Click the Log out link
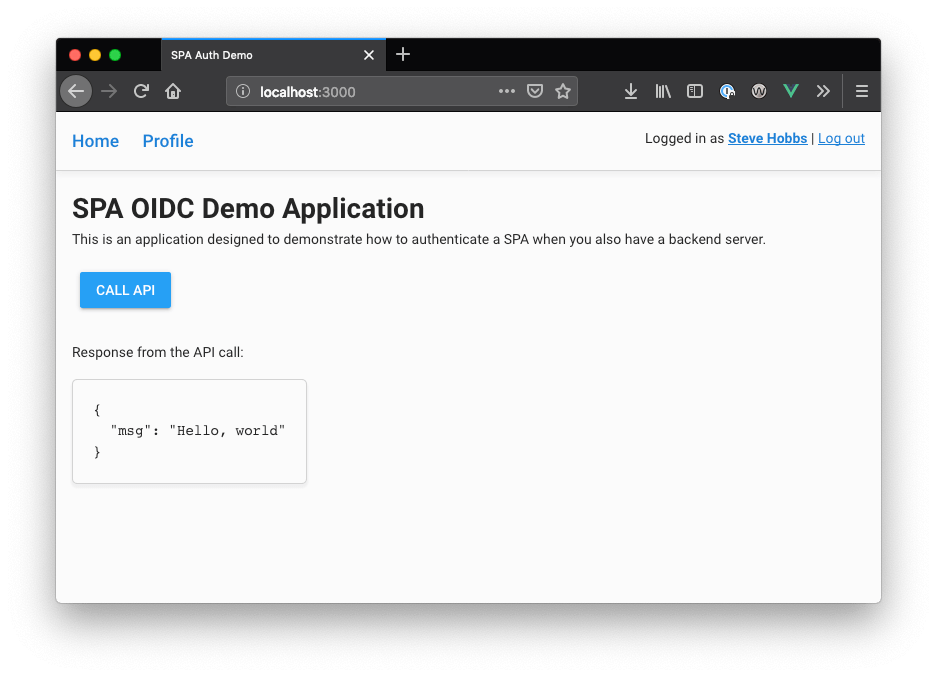This screenshot has width=937, height=677. (x=841, y=138)
